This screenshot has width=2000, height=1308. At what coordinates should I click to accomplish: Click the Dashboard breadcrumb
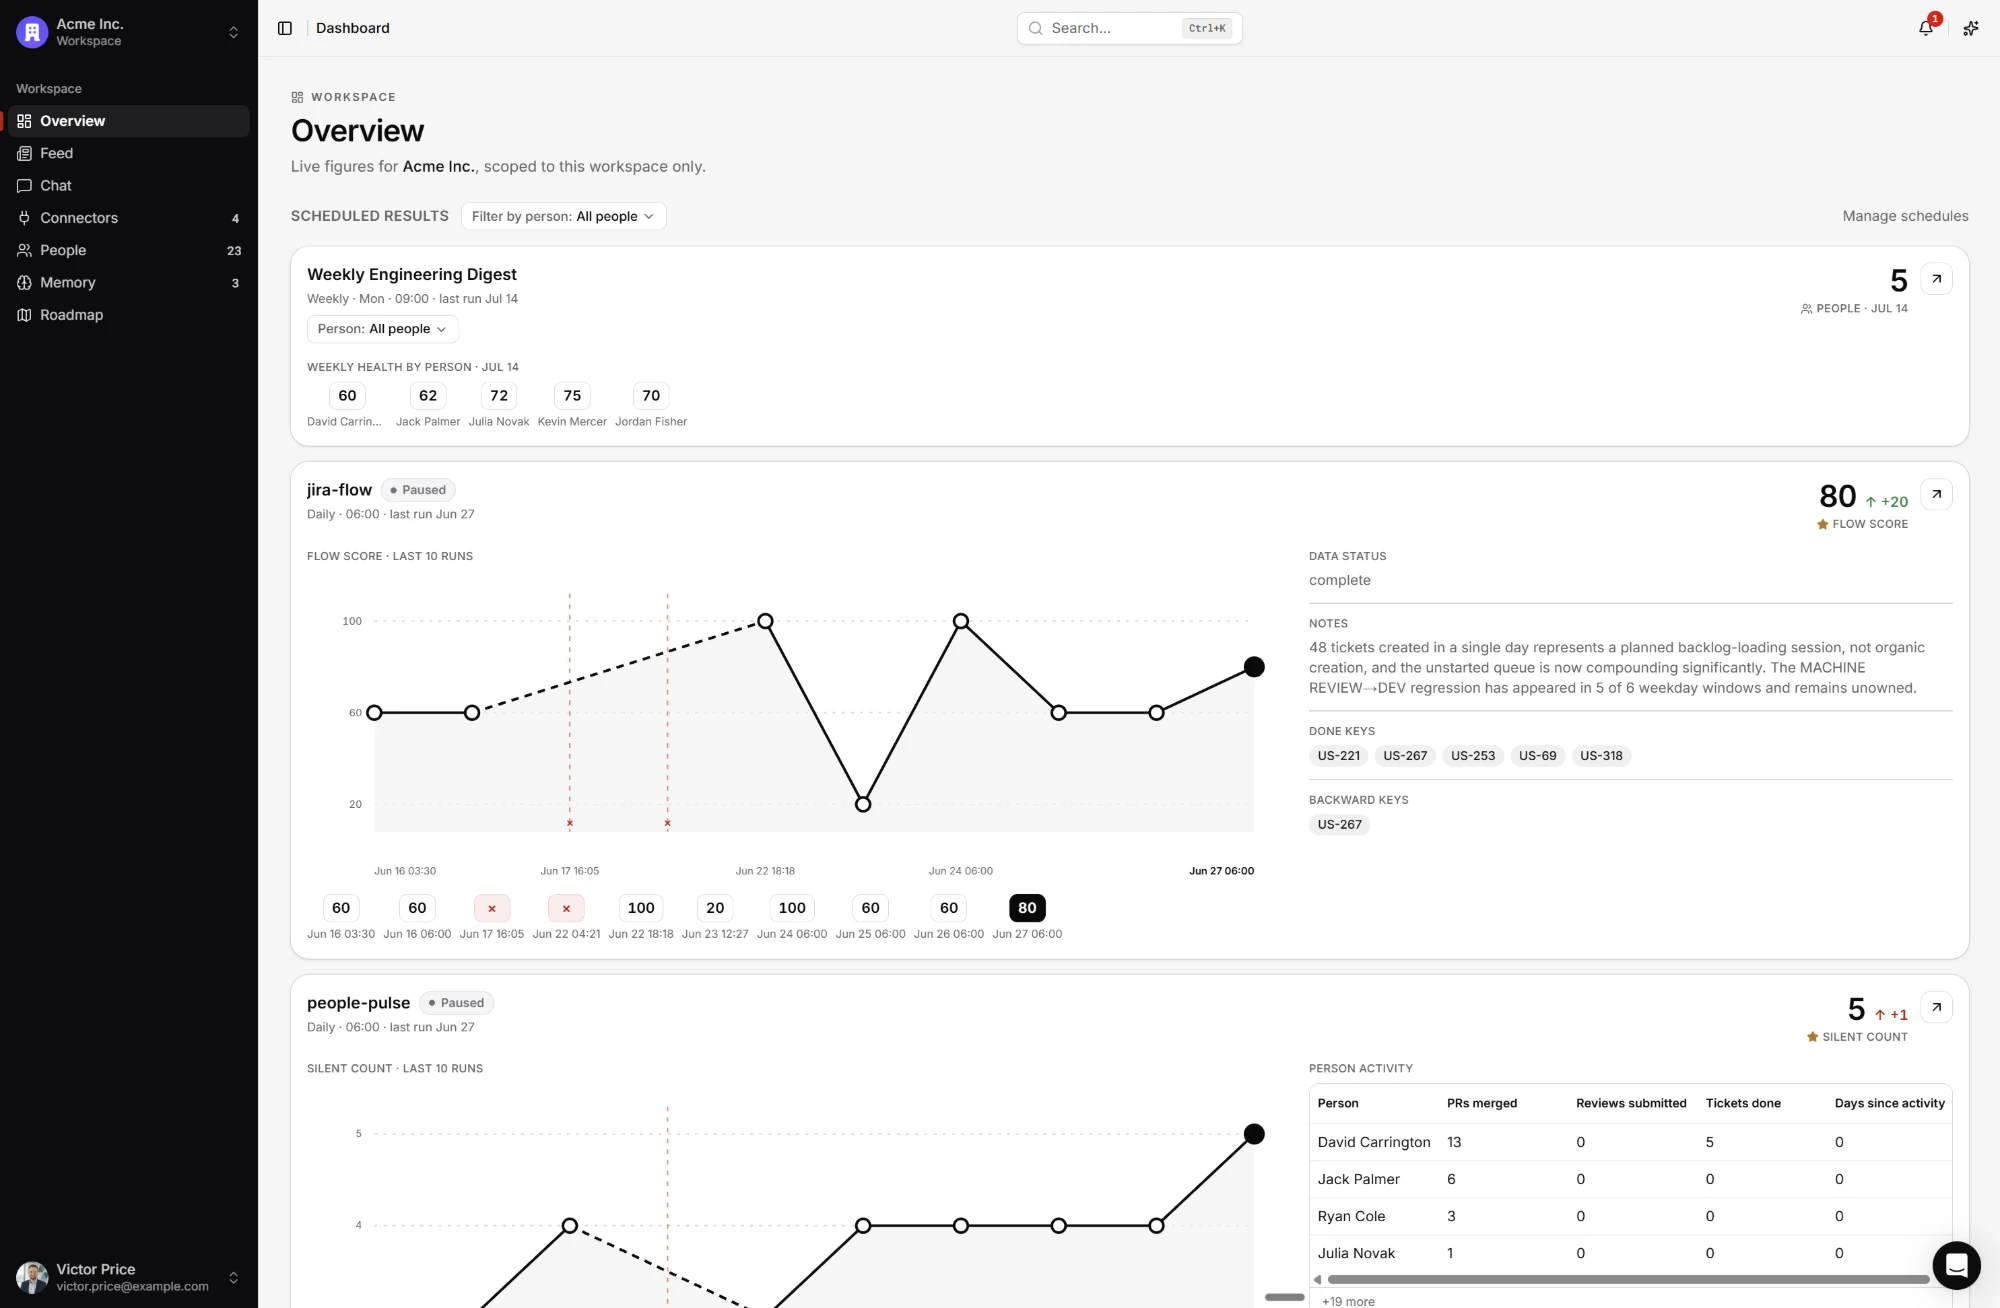pyautogui.click(x=353, y=28)
